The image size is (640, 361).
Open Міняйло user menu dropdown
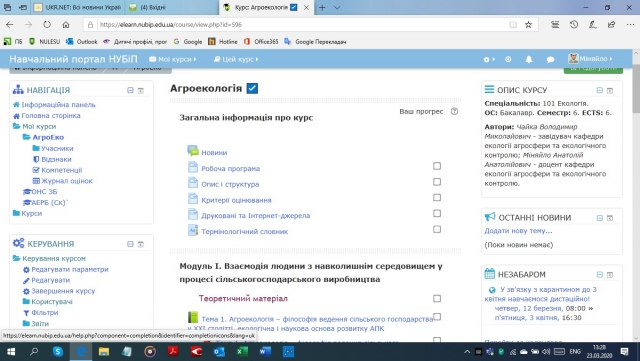(x=591, y=59)
